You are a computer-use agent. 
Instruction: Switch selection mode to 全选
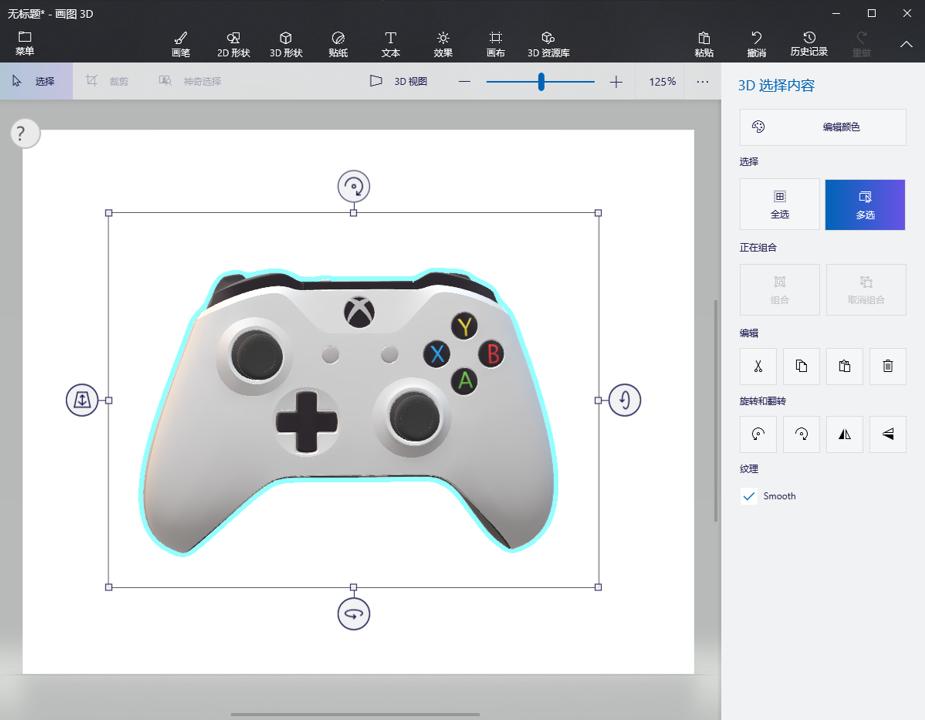[779, 205]
